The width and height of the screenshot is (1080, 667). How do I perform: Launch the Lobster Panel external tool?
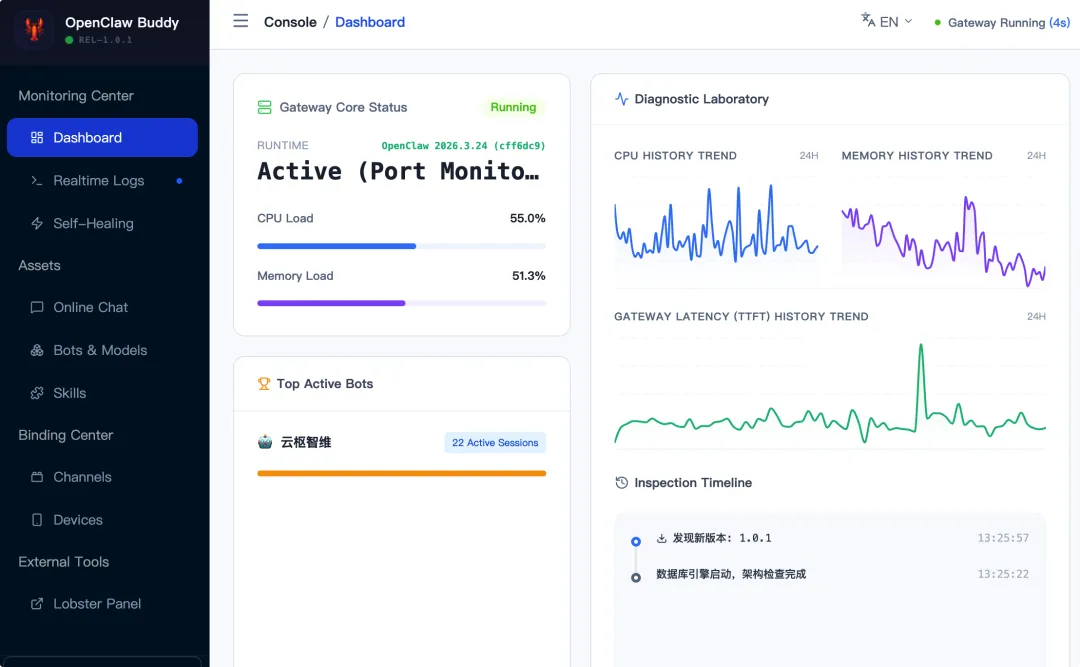[102, 604]
